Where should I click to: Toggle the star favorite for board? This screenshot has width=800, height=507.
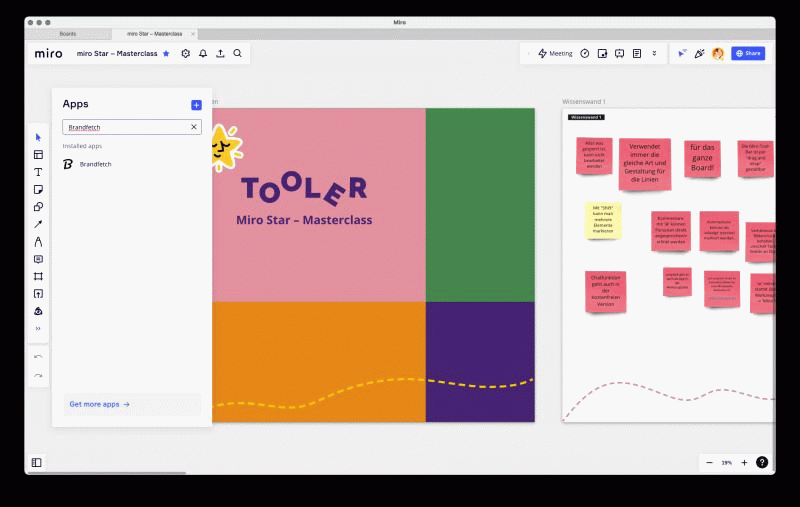(x=166, y=54)
